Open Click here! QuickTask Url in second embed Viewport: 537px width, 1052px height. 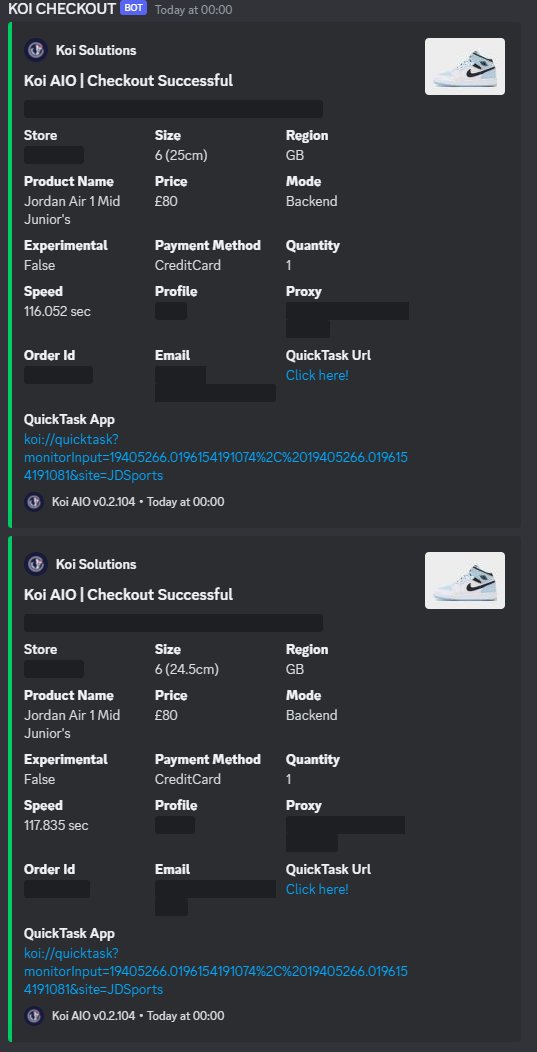point(318,889)
